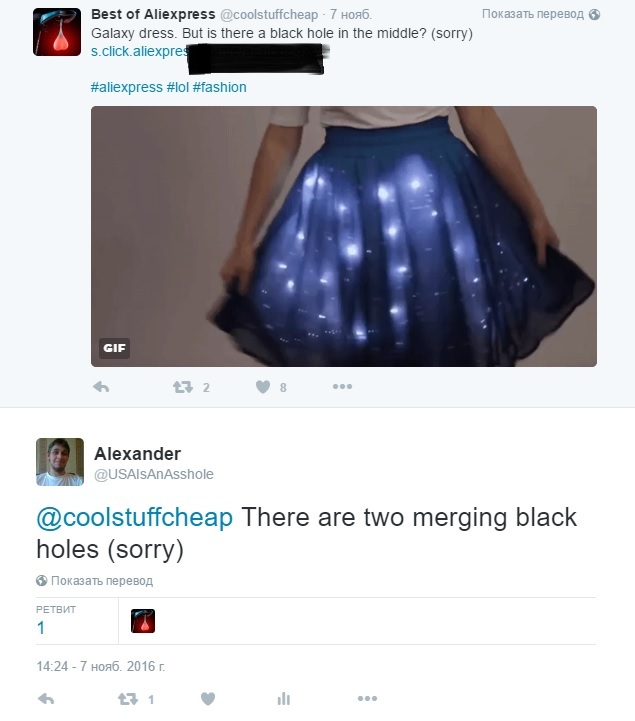Viewport: 635px width, 721px height.
Task: Open the #fashion hashtag
Action: pyautogui.click(x=219, y=87)
